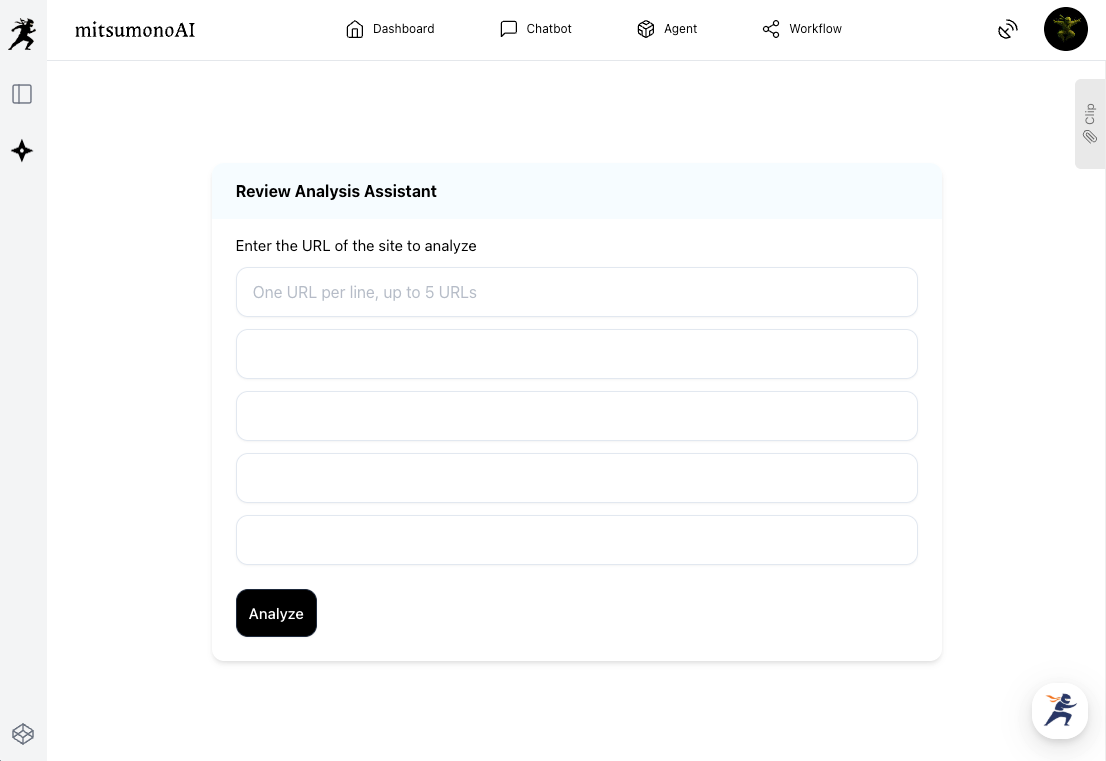Open the Agent section
The height and width of the screenshot is (761, 1106).
pos(667,29)
